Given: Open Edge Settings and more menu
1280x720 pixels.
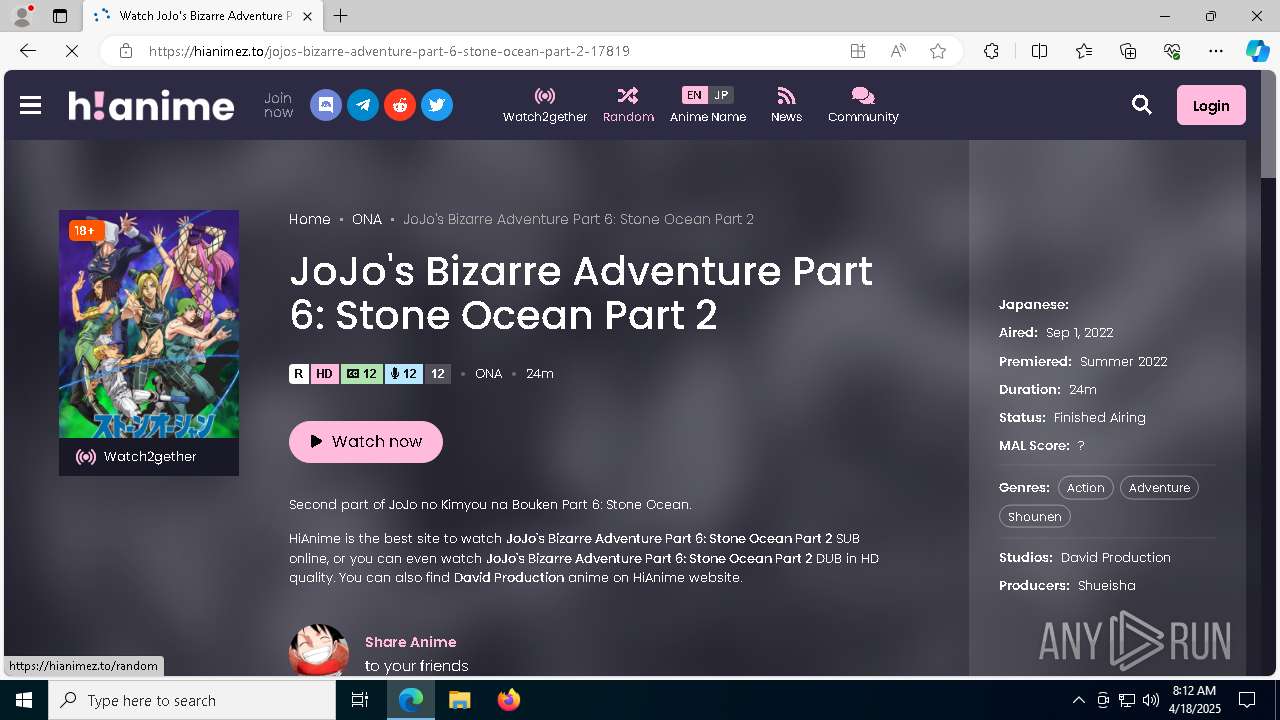Looking at the screenshot, I should click(x=1216, y=51).
